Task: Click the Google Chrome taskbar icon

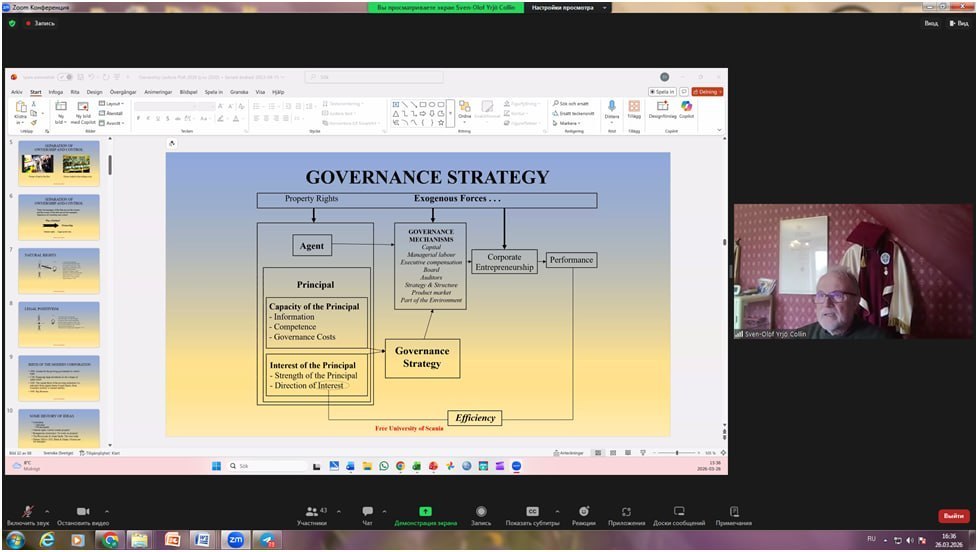Action: point(110,540)
